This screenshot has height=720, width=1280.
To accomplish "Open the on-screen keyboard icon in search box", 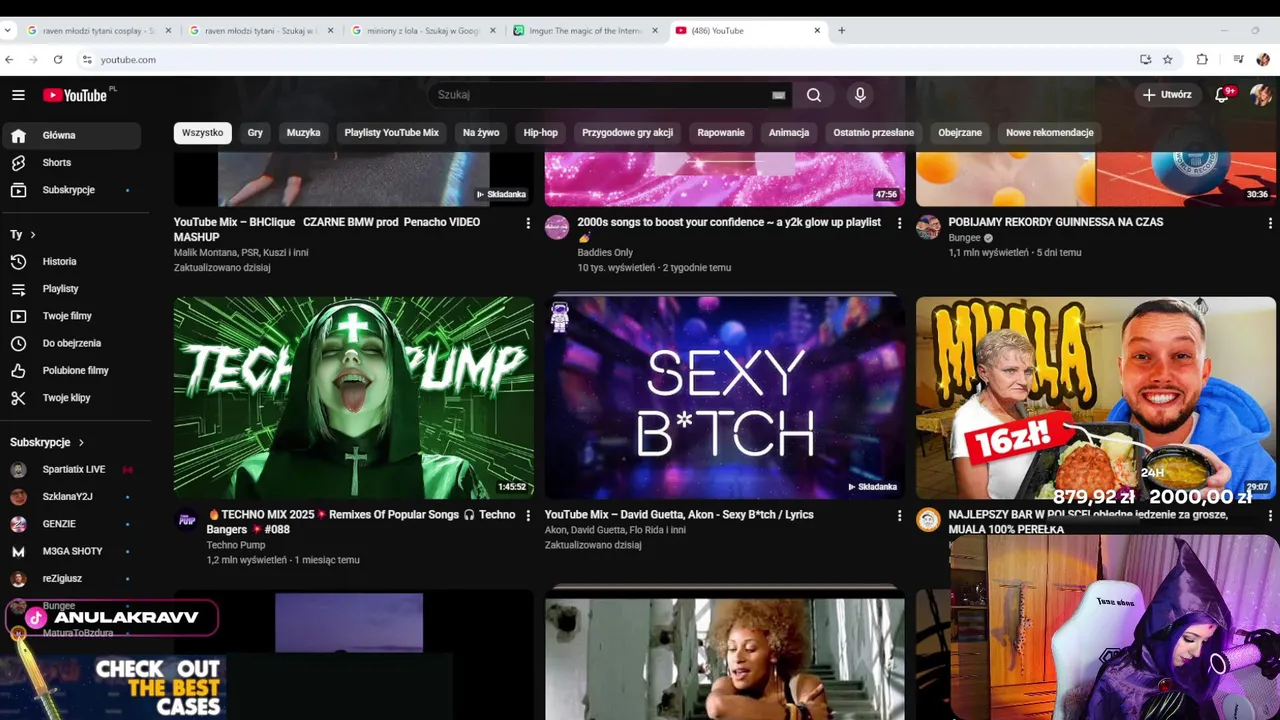I will click(x=778, y=95).
